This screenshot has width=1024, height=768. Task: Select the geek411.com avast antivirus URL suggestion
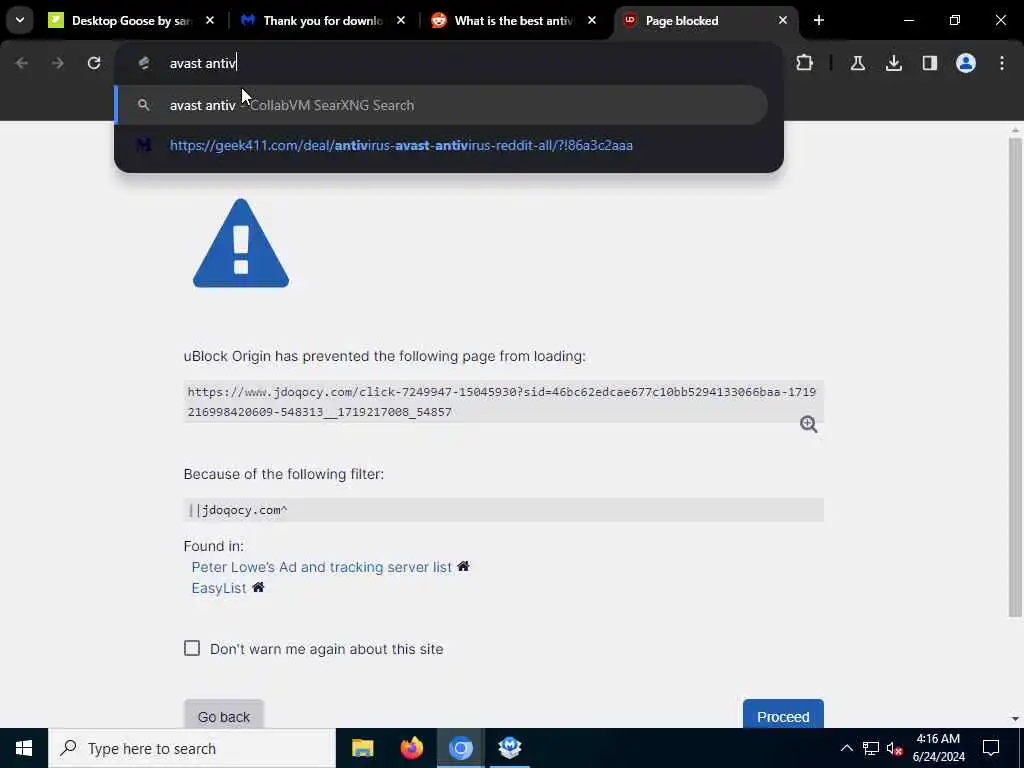tap(441, 145)
